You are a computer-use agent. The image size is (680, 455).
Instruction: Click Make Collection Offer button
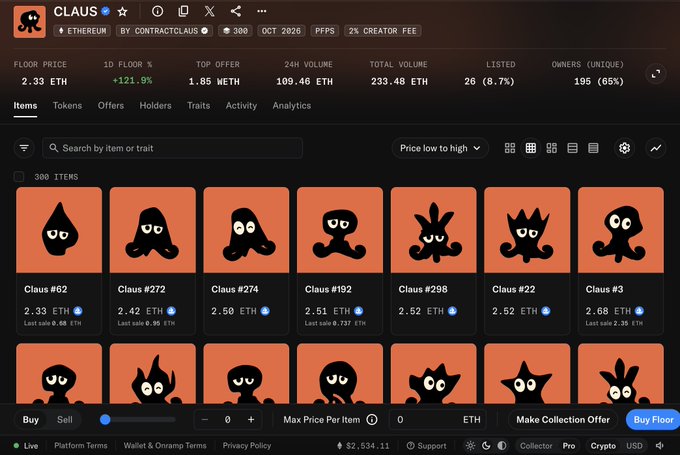pos(562,419)
